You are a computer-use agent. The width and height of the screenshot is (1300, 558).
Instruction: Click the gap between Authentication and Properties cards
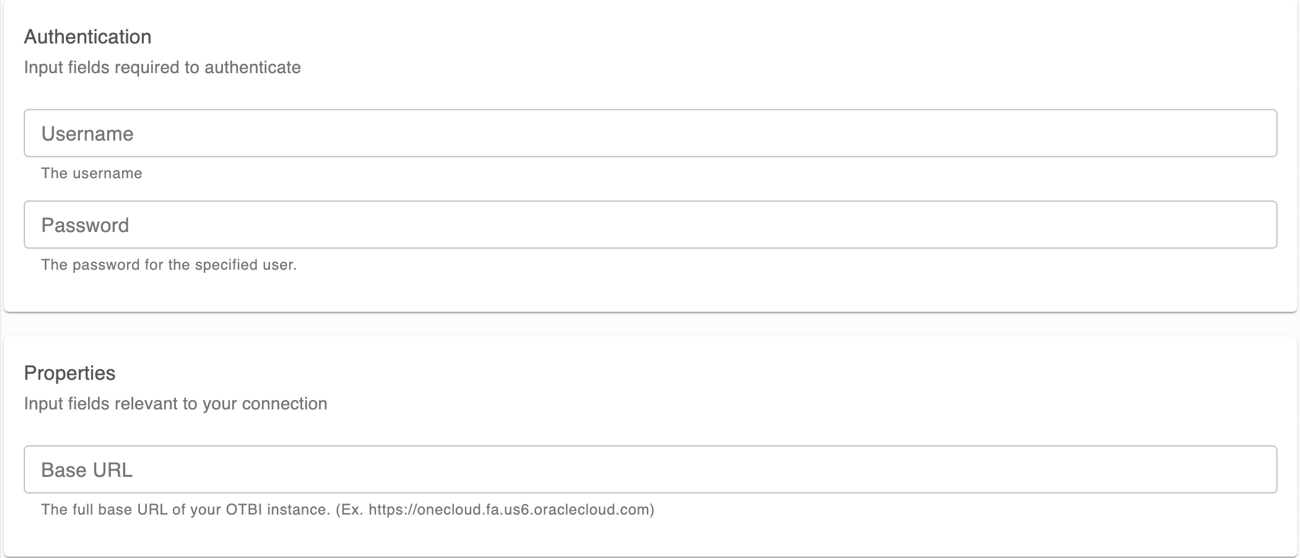point(650,324)
